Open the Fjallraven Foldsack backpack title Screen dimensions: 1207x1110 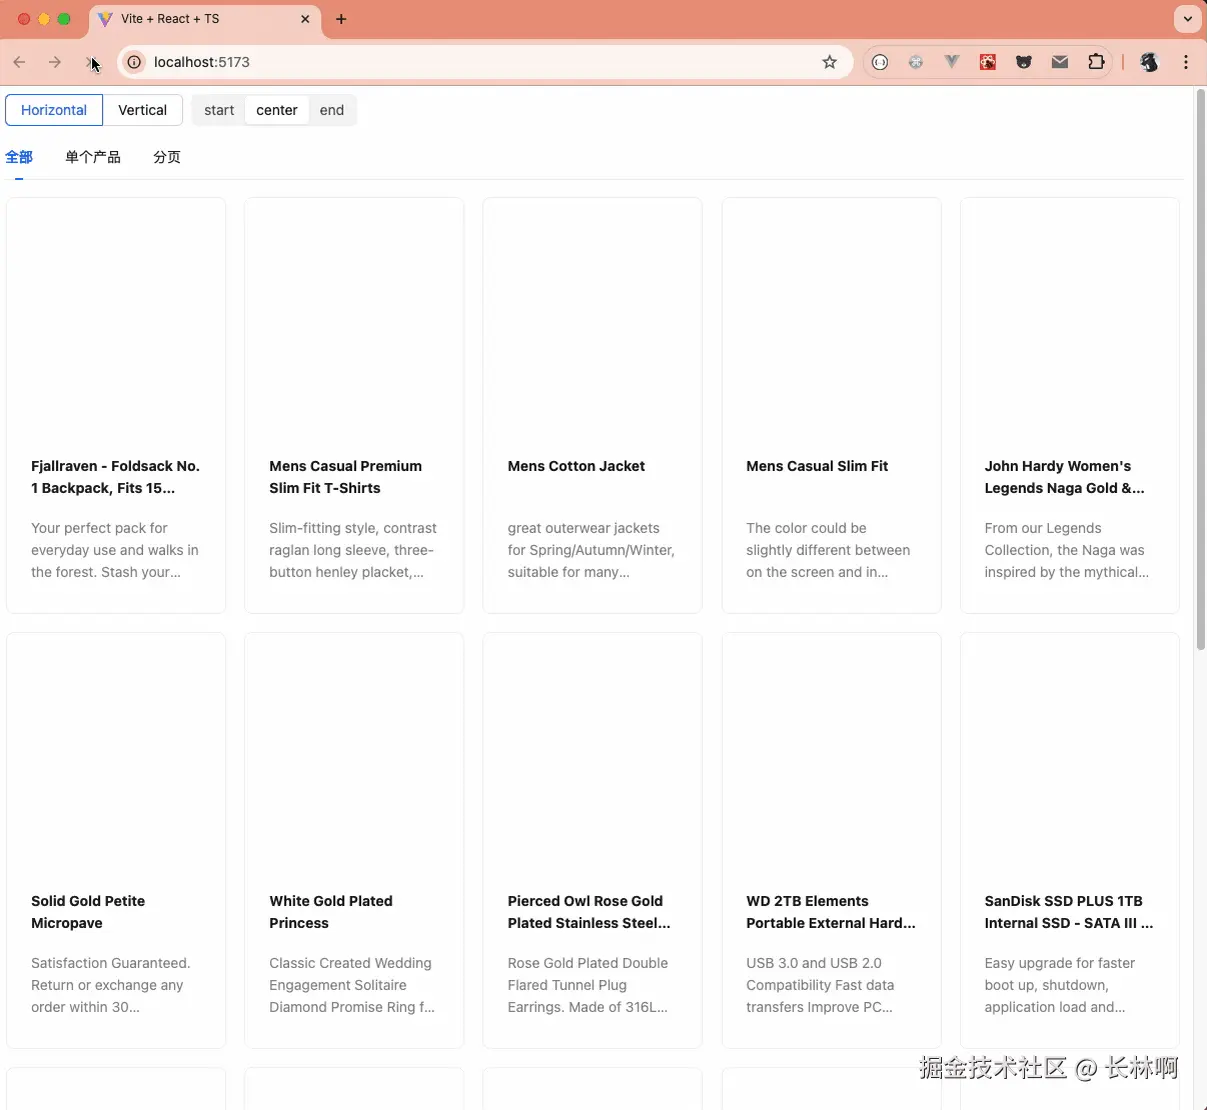click(116, 477)
